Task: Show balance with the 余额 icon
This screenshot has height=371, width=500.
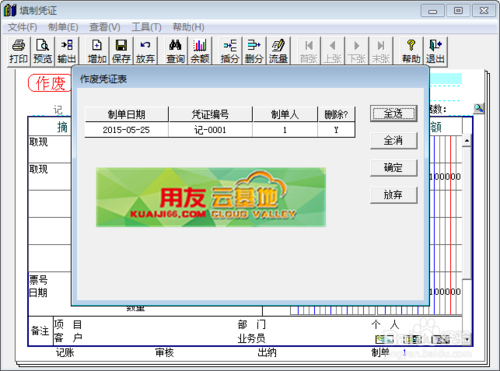Action: tap(200, 51)
